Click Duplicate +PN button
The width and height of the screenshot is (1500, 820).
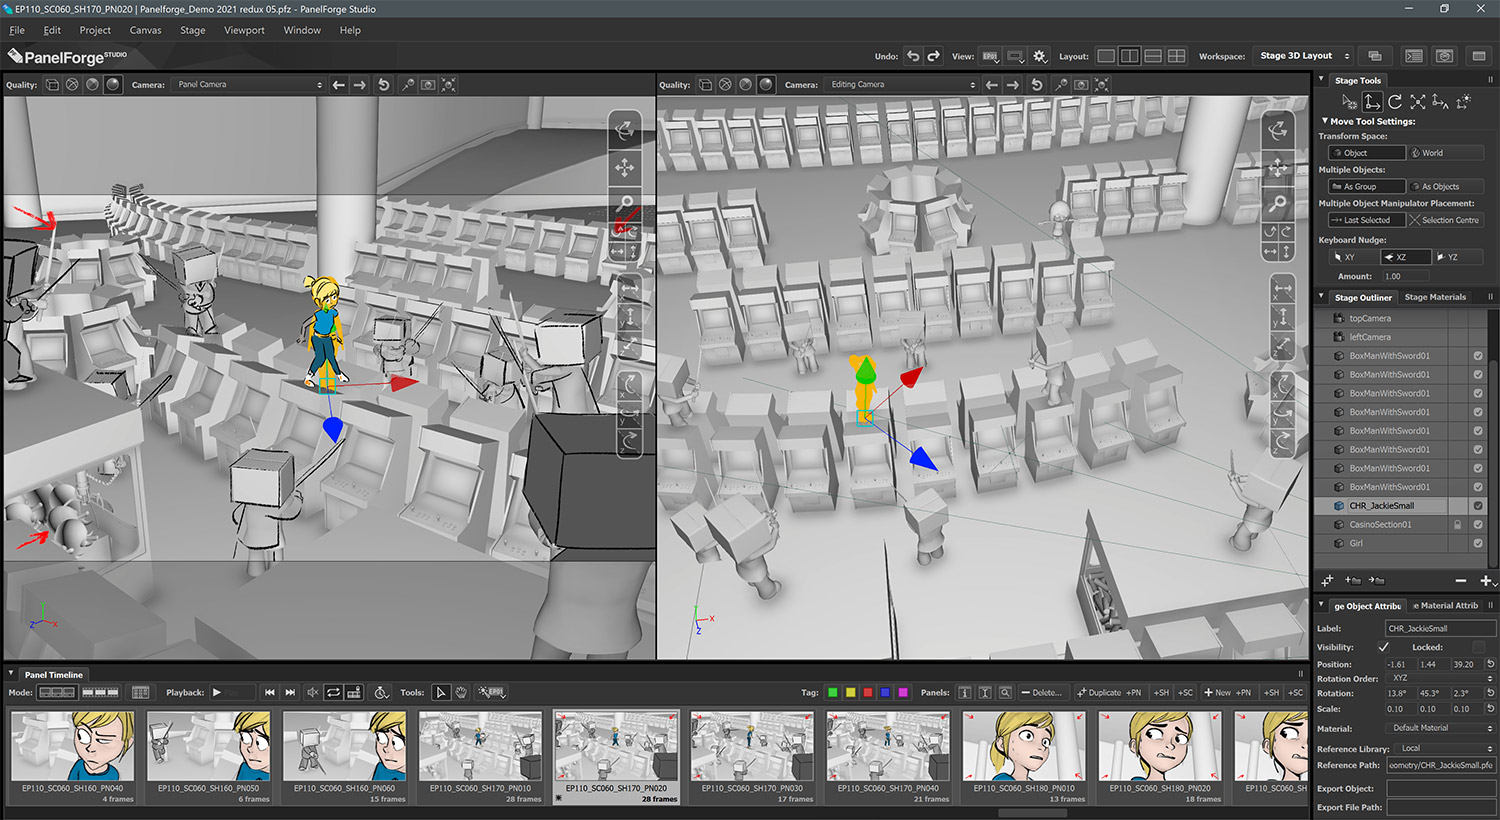(1110, 692)
